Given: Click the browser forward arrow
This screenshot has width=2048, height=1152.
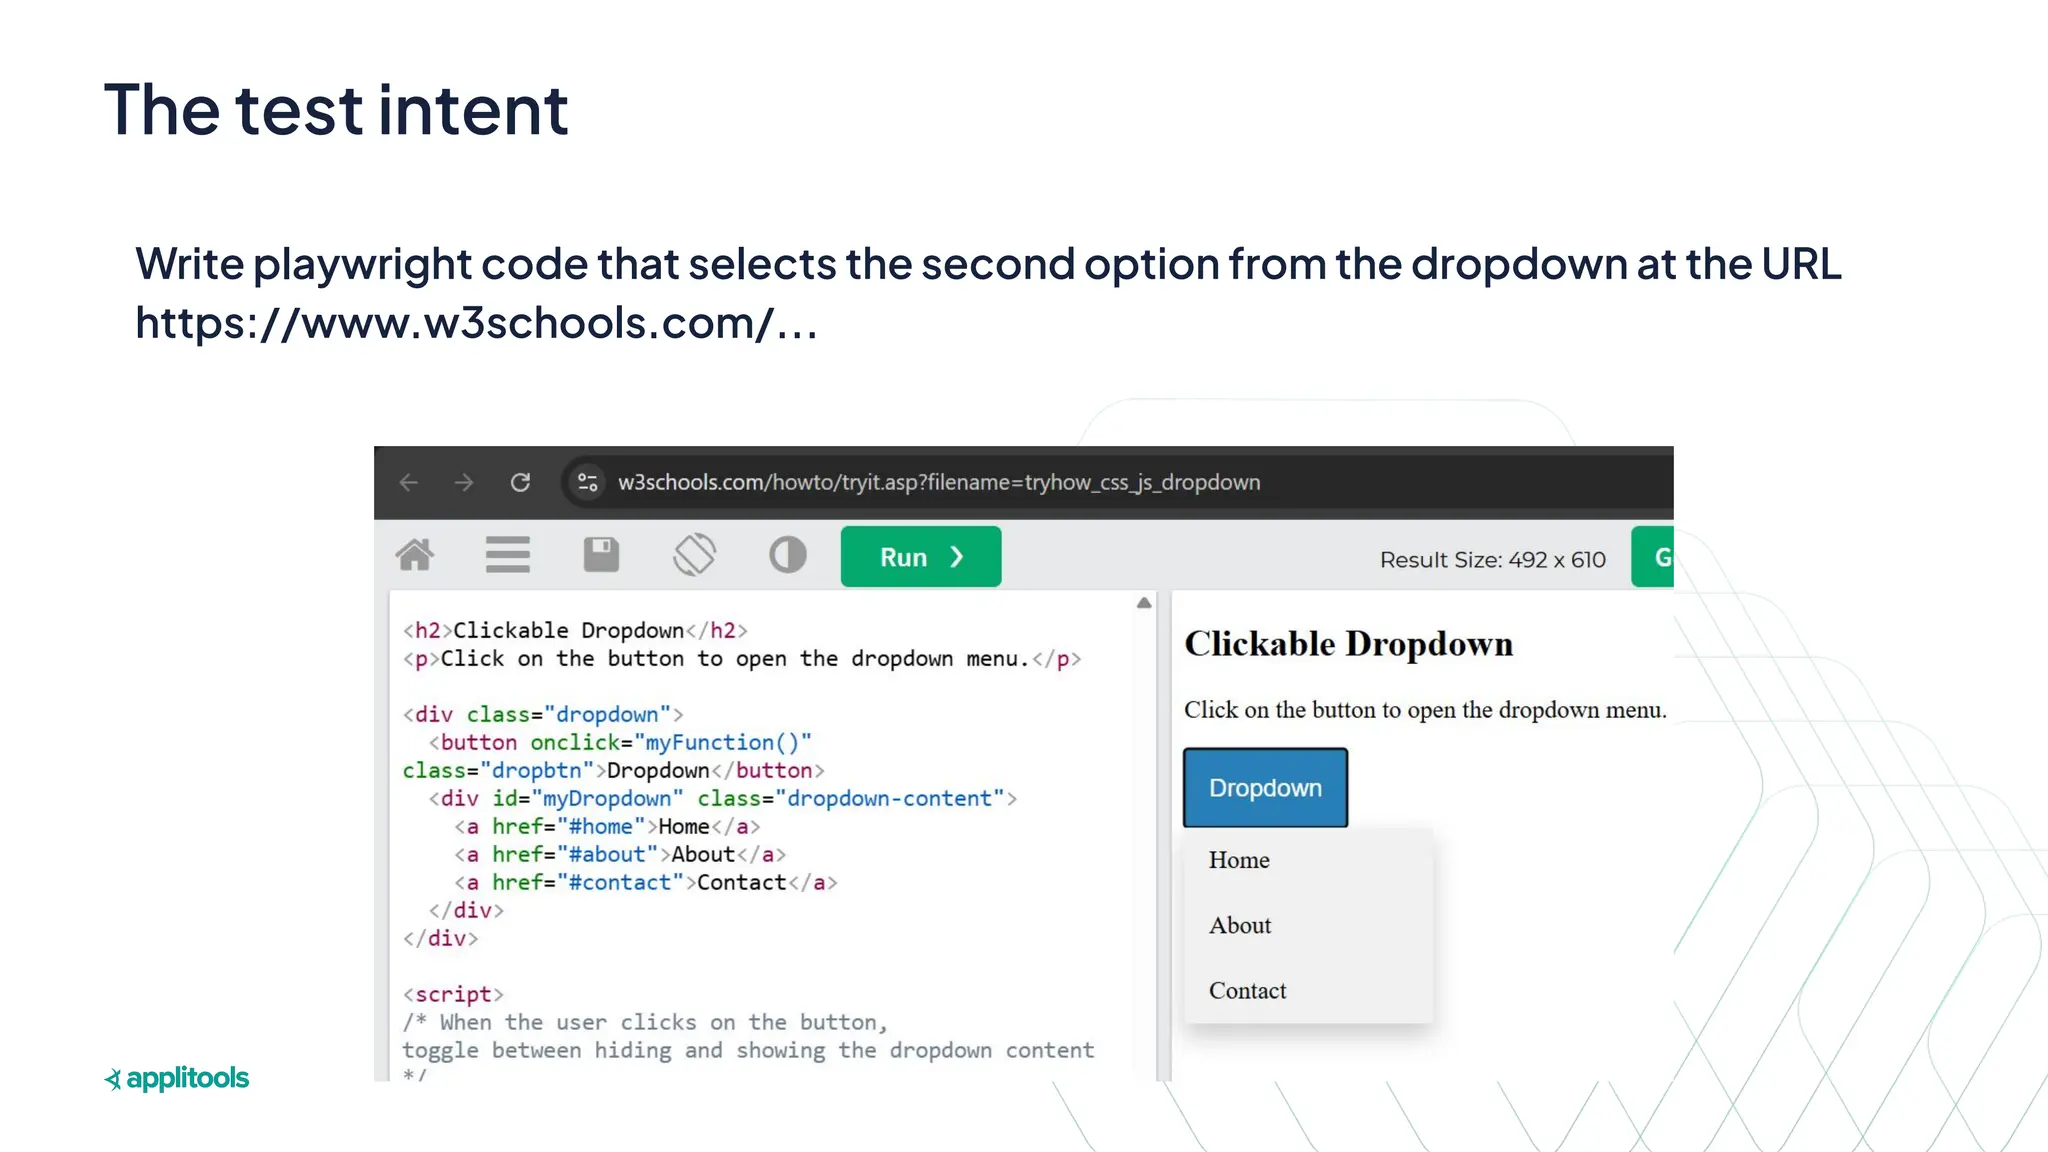Looking at the screenshot, I should [x=464, y=483].
